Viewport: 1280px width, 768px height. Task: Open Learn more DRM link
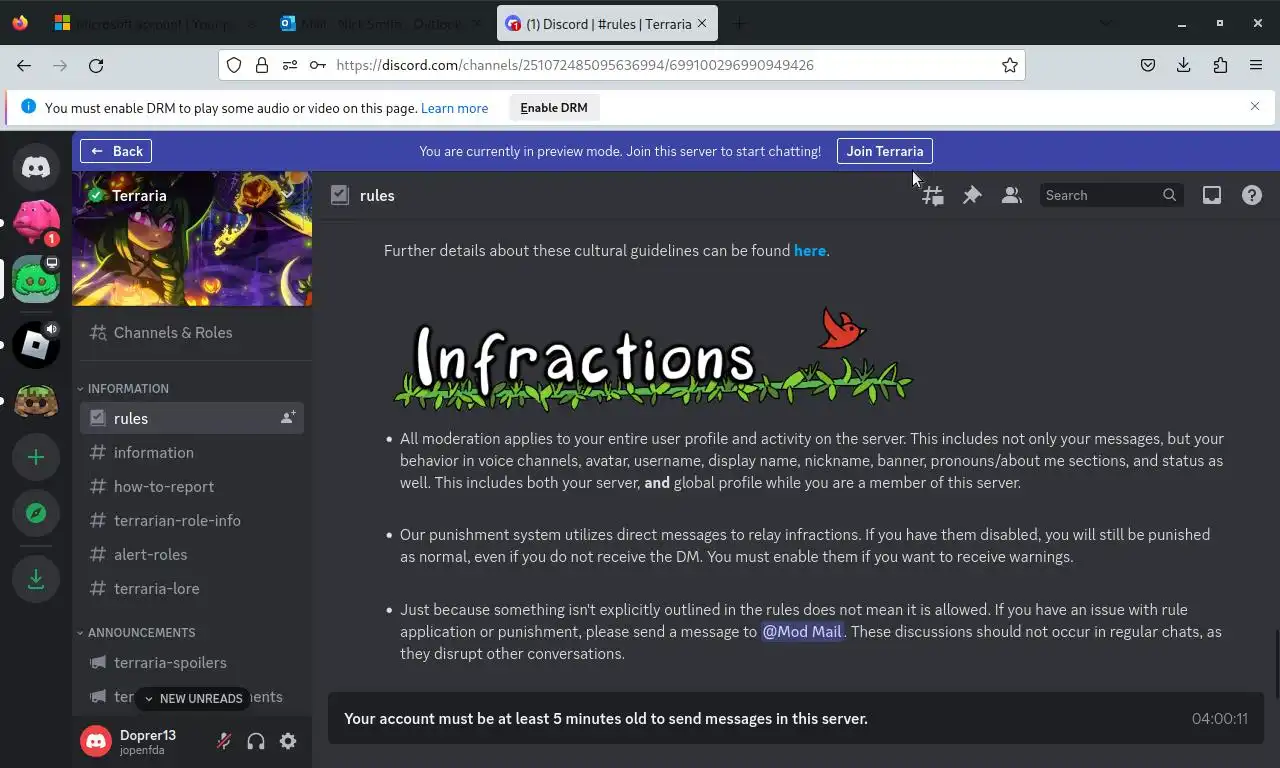coord(455,108)
